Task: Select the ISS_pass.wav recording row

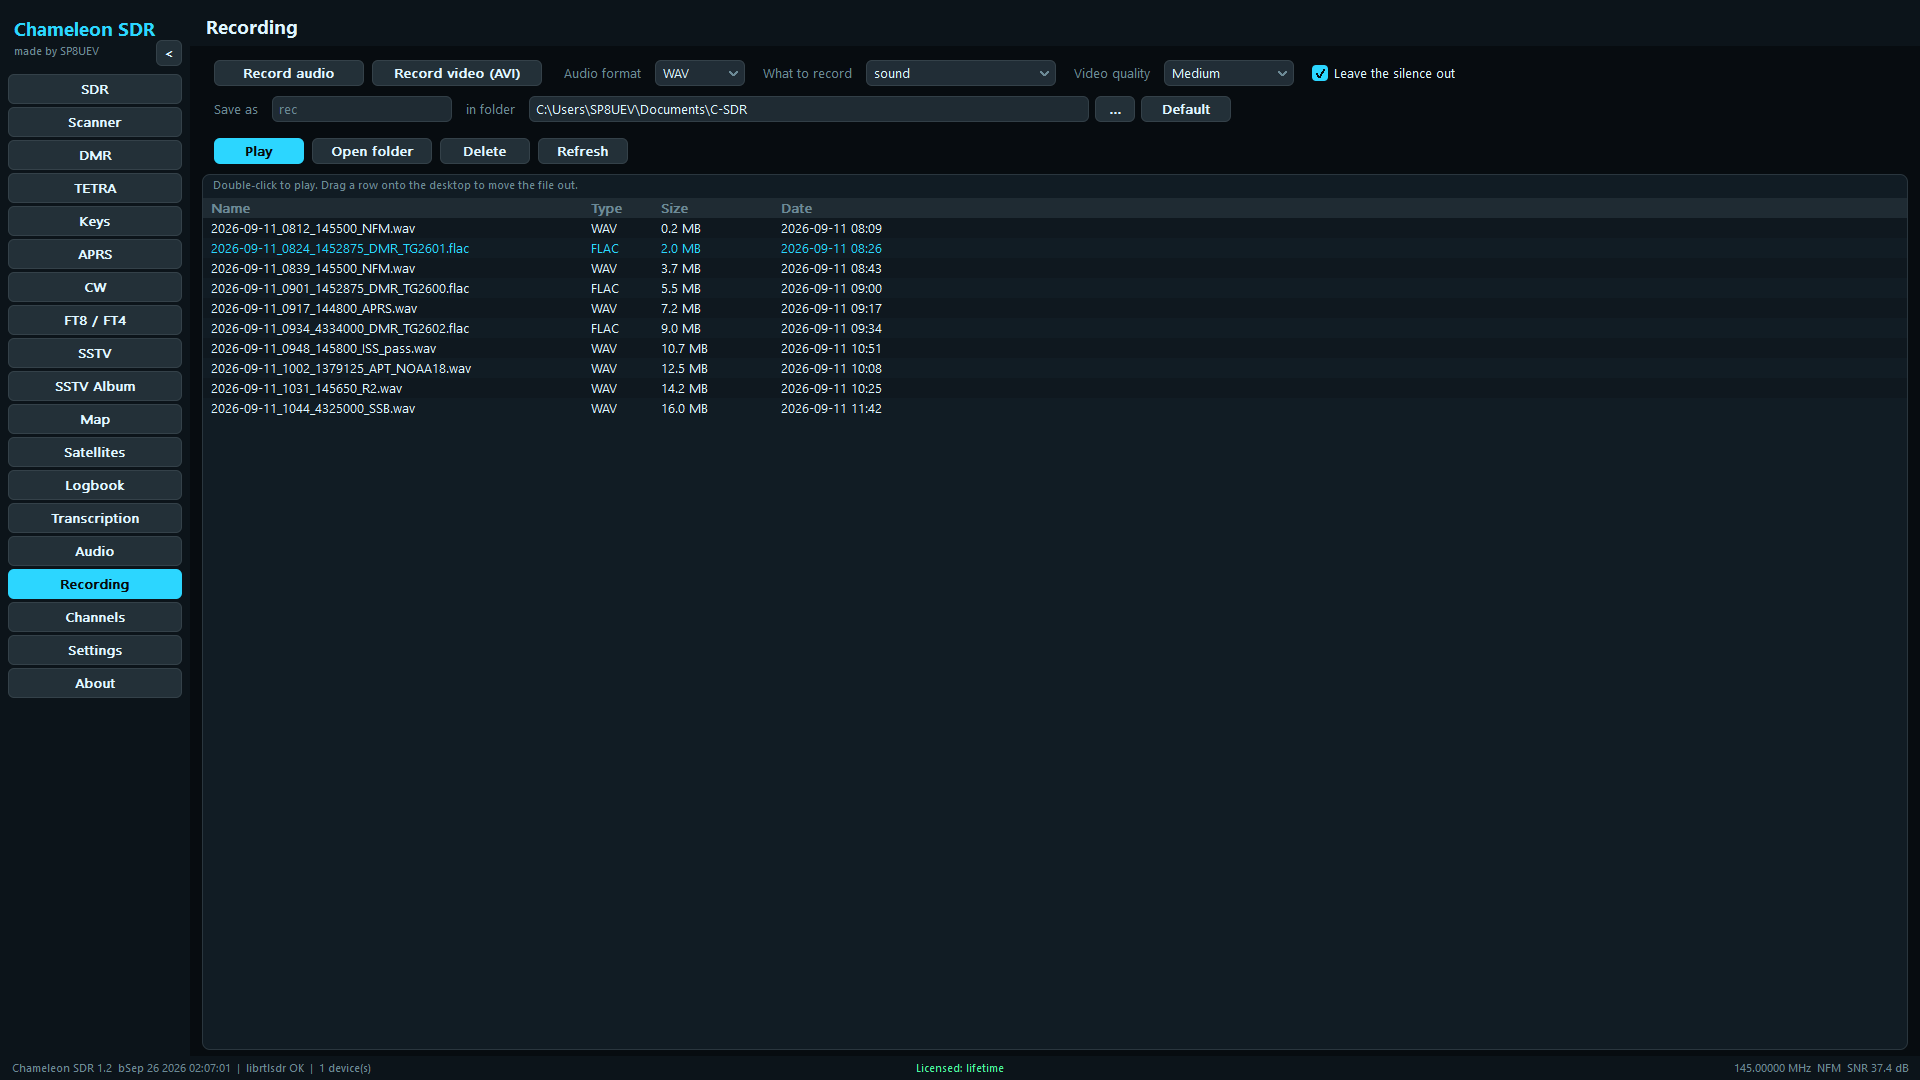Action: [x=1055, y=349]
